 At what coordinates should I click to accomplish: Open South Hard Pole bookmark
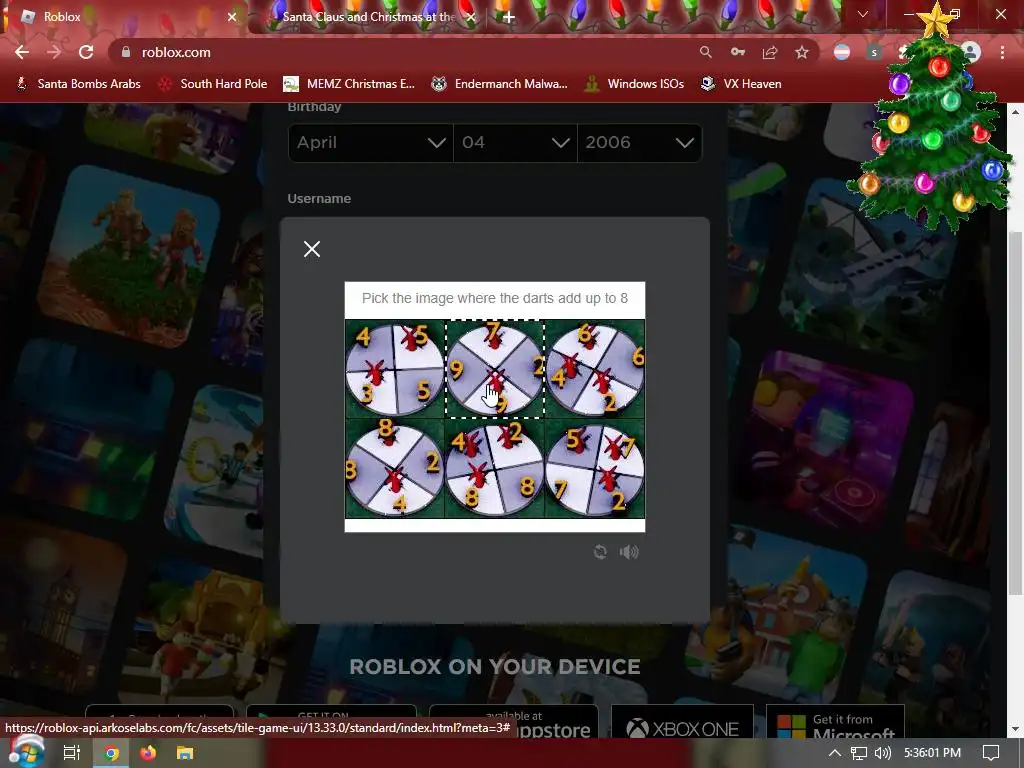[214, 84]
